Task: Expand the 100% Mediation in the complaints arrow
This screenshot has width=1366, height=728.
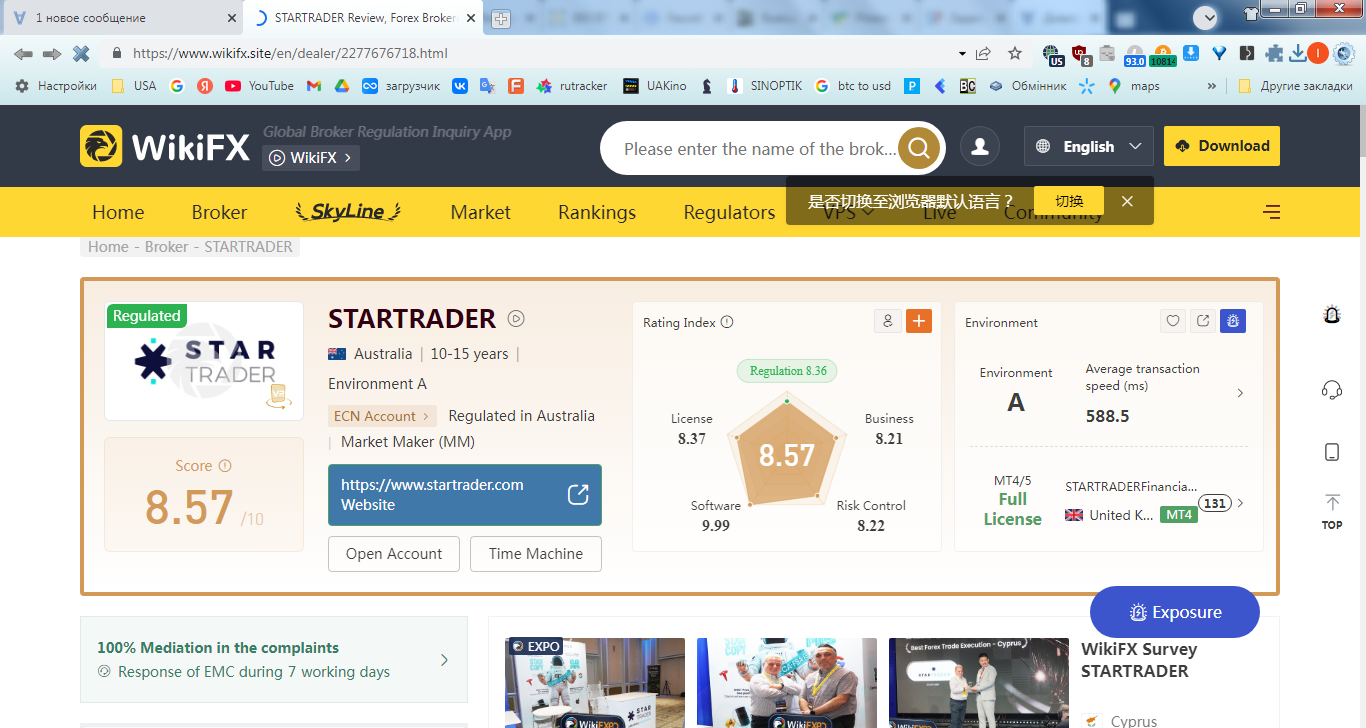Action: click(x=444, y=660)
